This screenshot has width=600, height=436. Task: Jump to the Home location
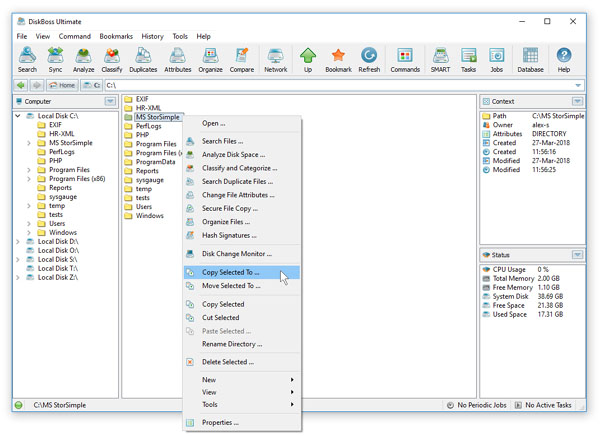pyautogui.click(x=62, y=85)
